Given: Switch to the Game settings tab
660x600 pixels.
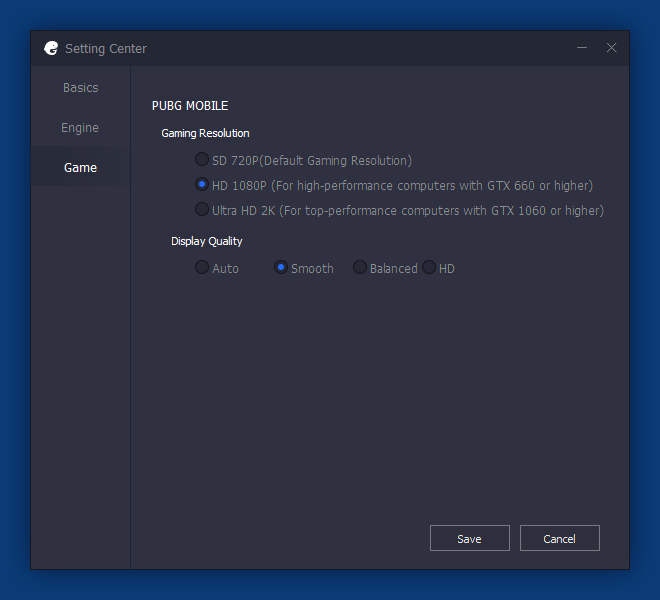Looking at the screenshot, I should point(80,168).
